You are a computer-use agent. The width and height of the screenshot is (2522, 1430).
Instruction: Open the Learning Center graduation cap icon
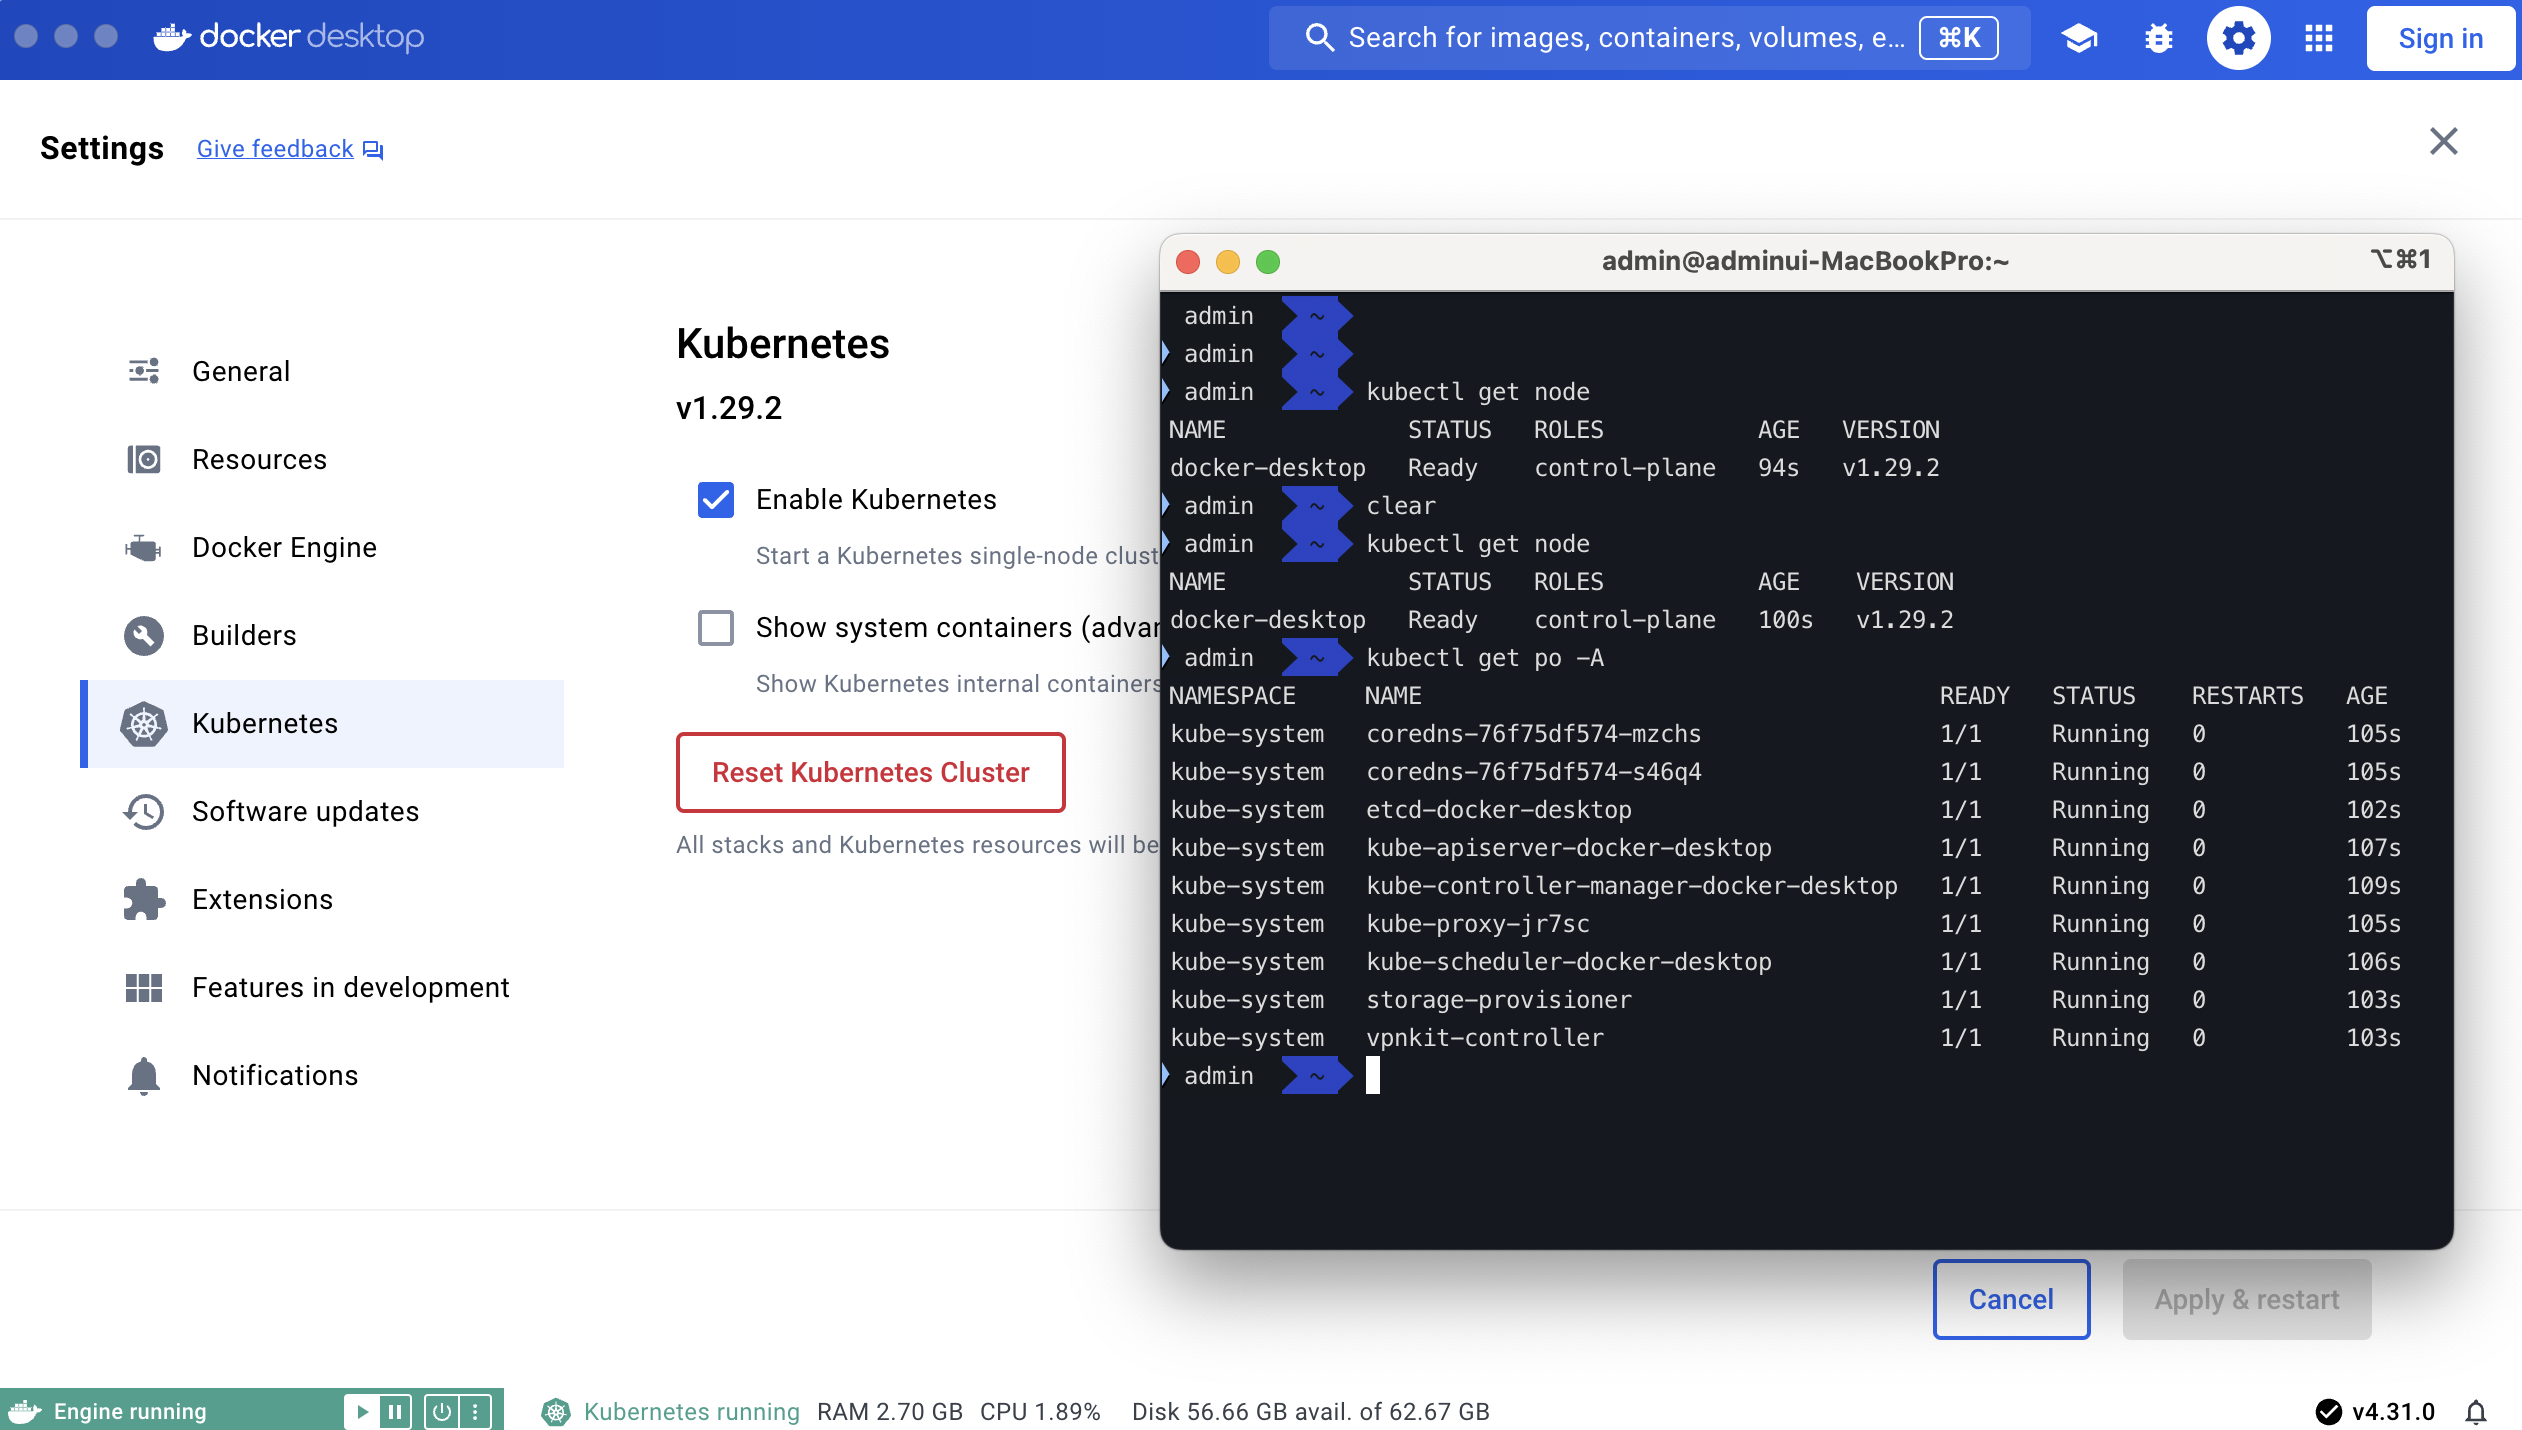click(x=2079, y=39)
